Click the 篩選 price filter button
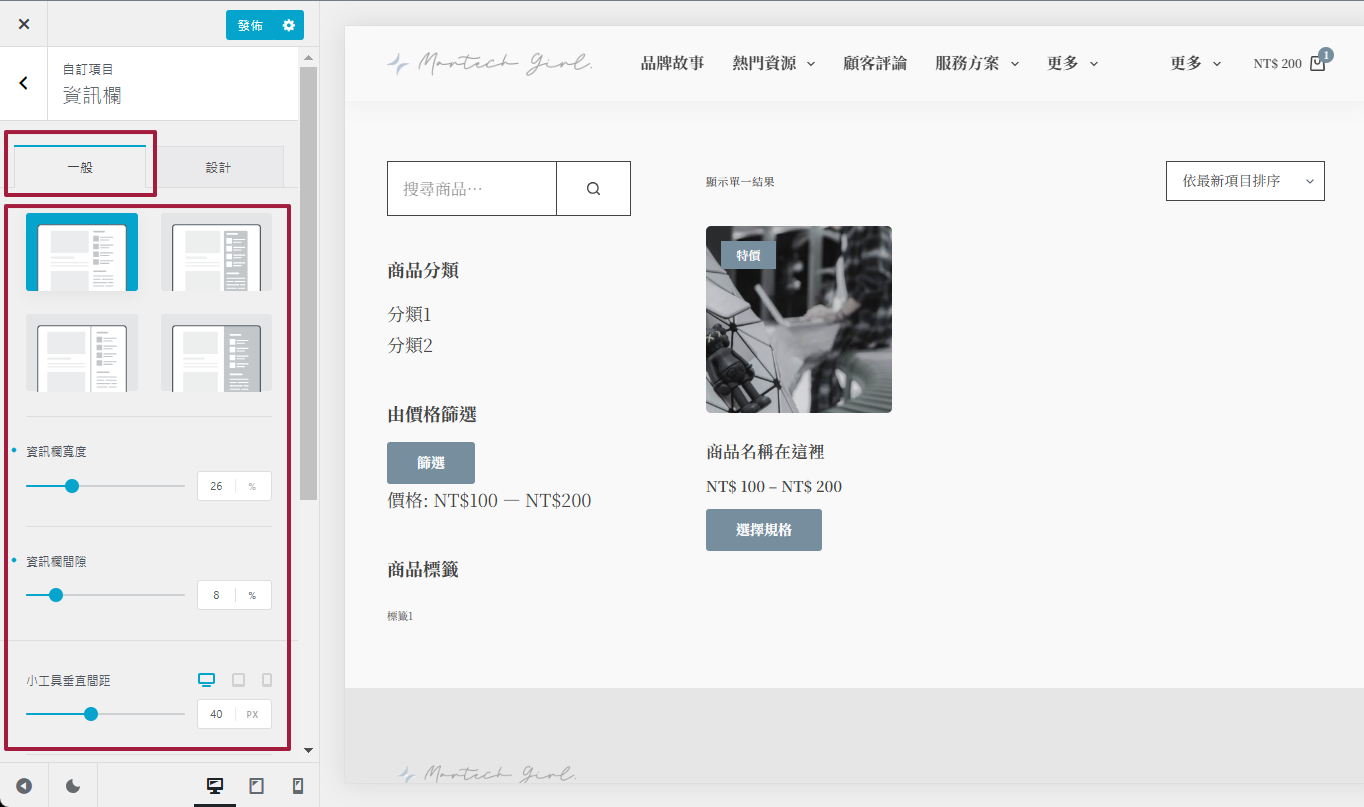Viewport: 1364px width, 807px height. point(431,463)
